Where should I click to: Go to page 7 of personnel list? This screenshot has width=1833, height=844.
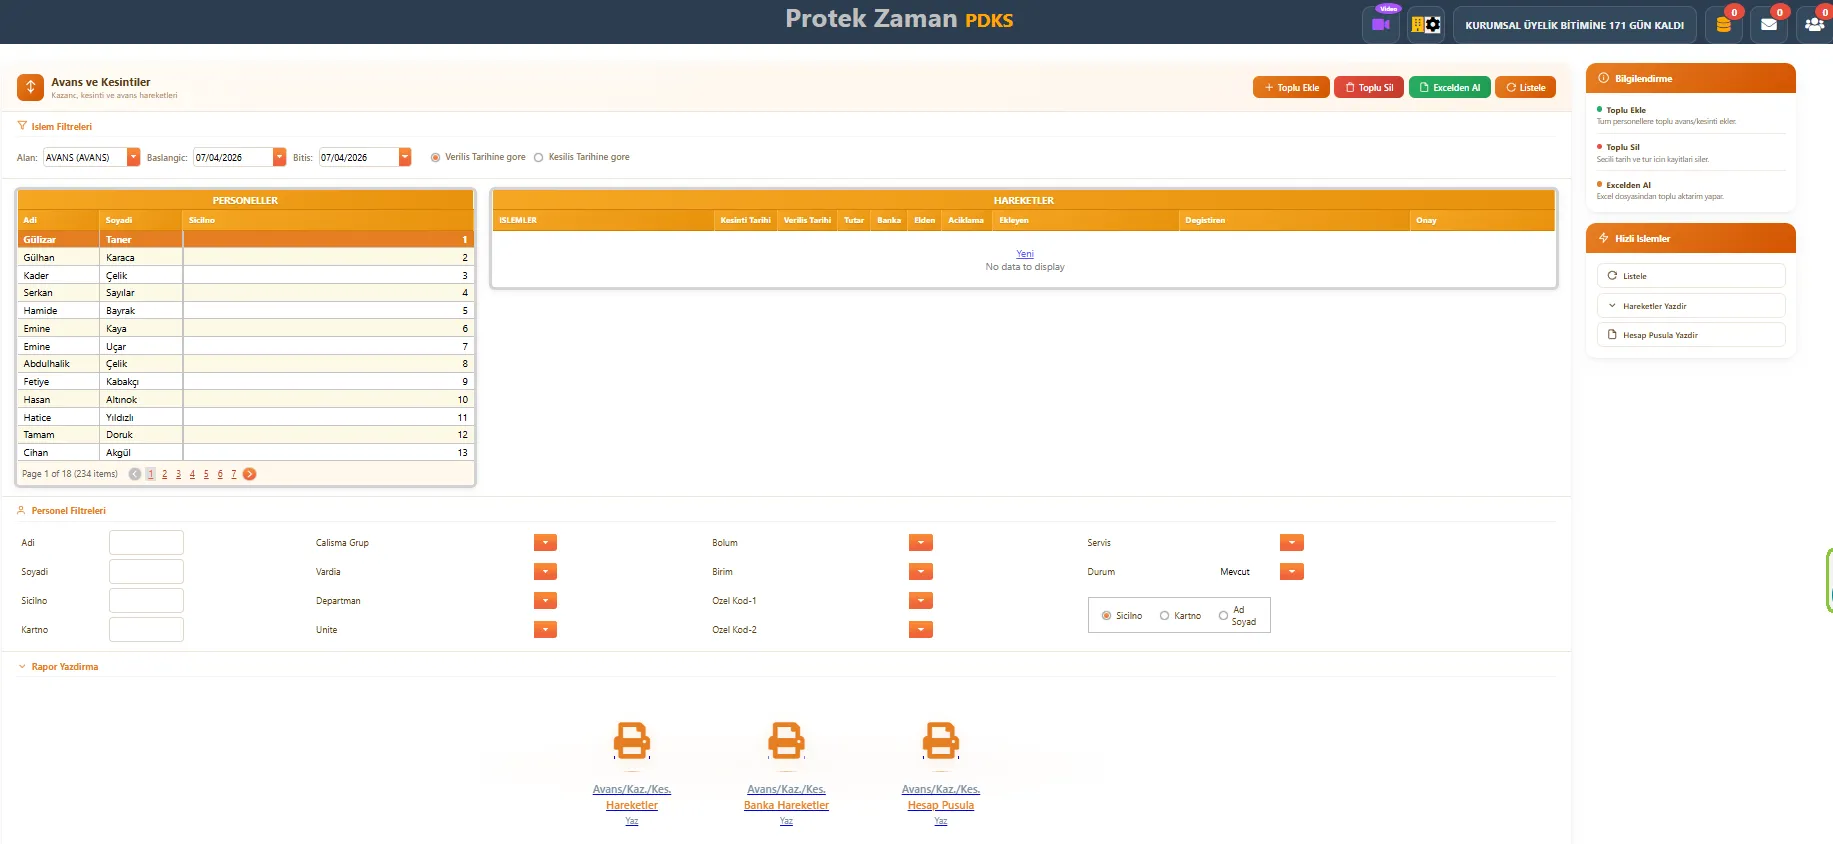(234, 474)
